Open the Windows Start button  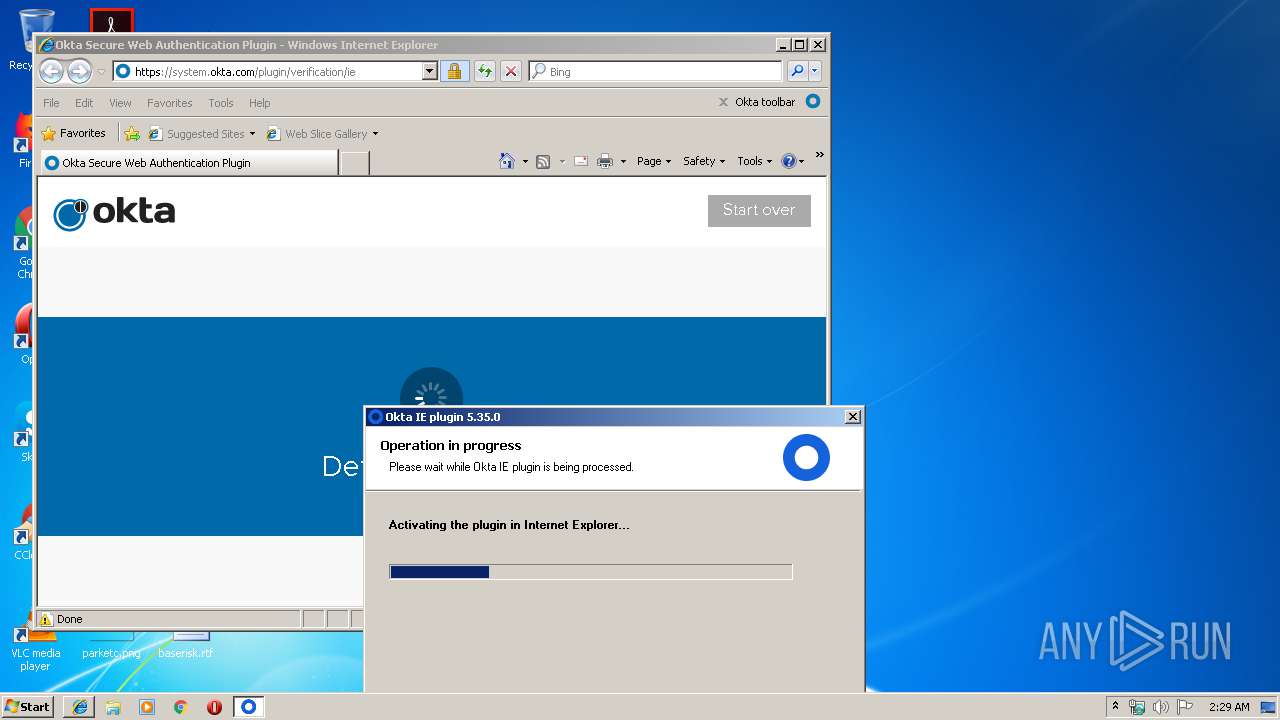[27, 706]
